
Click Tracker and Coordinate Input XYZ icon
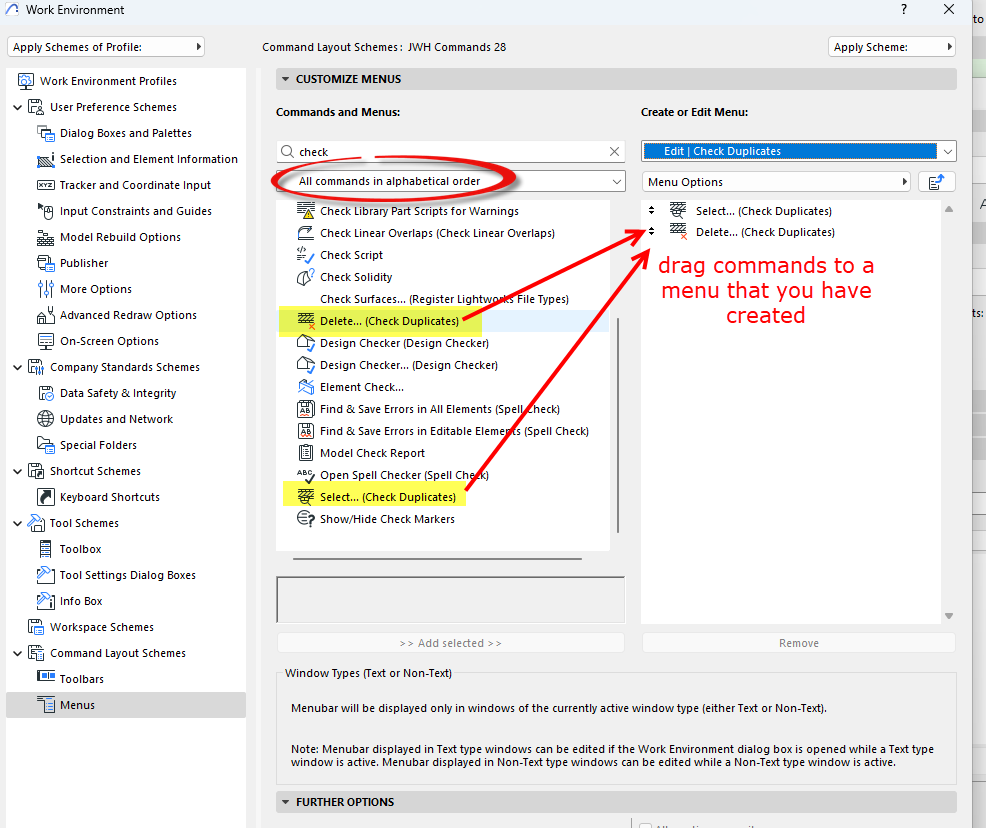pyautogui.click(x=46, y=185)
